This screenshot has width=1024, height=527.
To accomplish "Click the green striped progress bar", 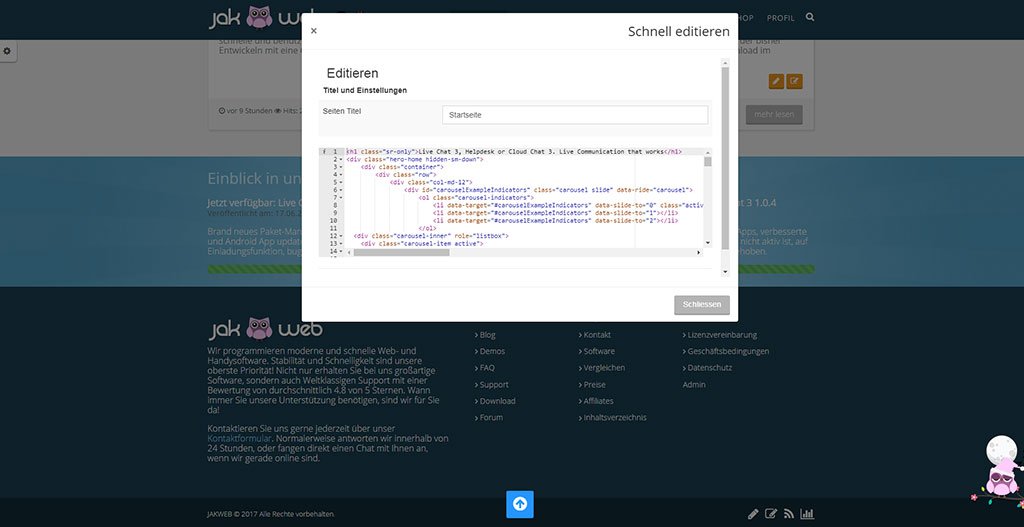I will tap(511, 269).
